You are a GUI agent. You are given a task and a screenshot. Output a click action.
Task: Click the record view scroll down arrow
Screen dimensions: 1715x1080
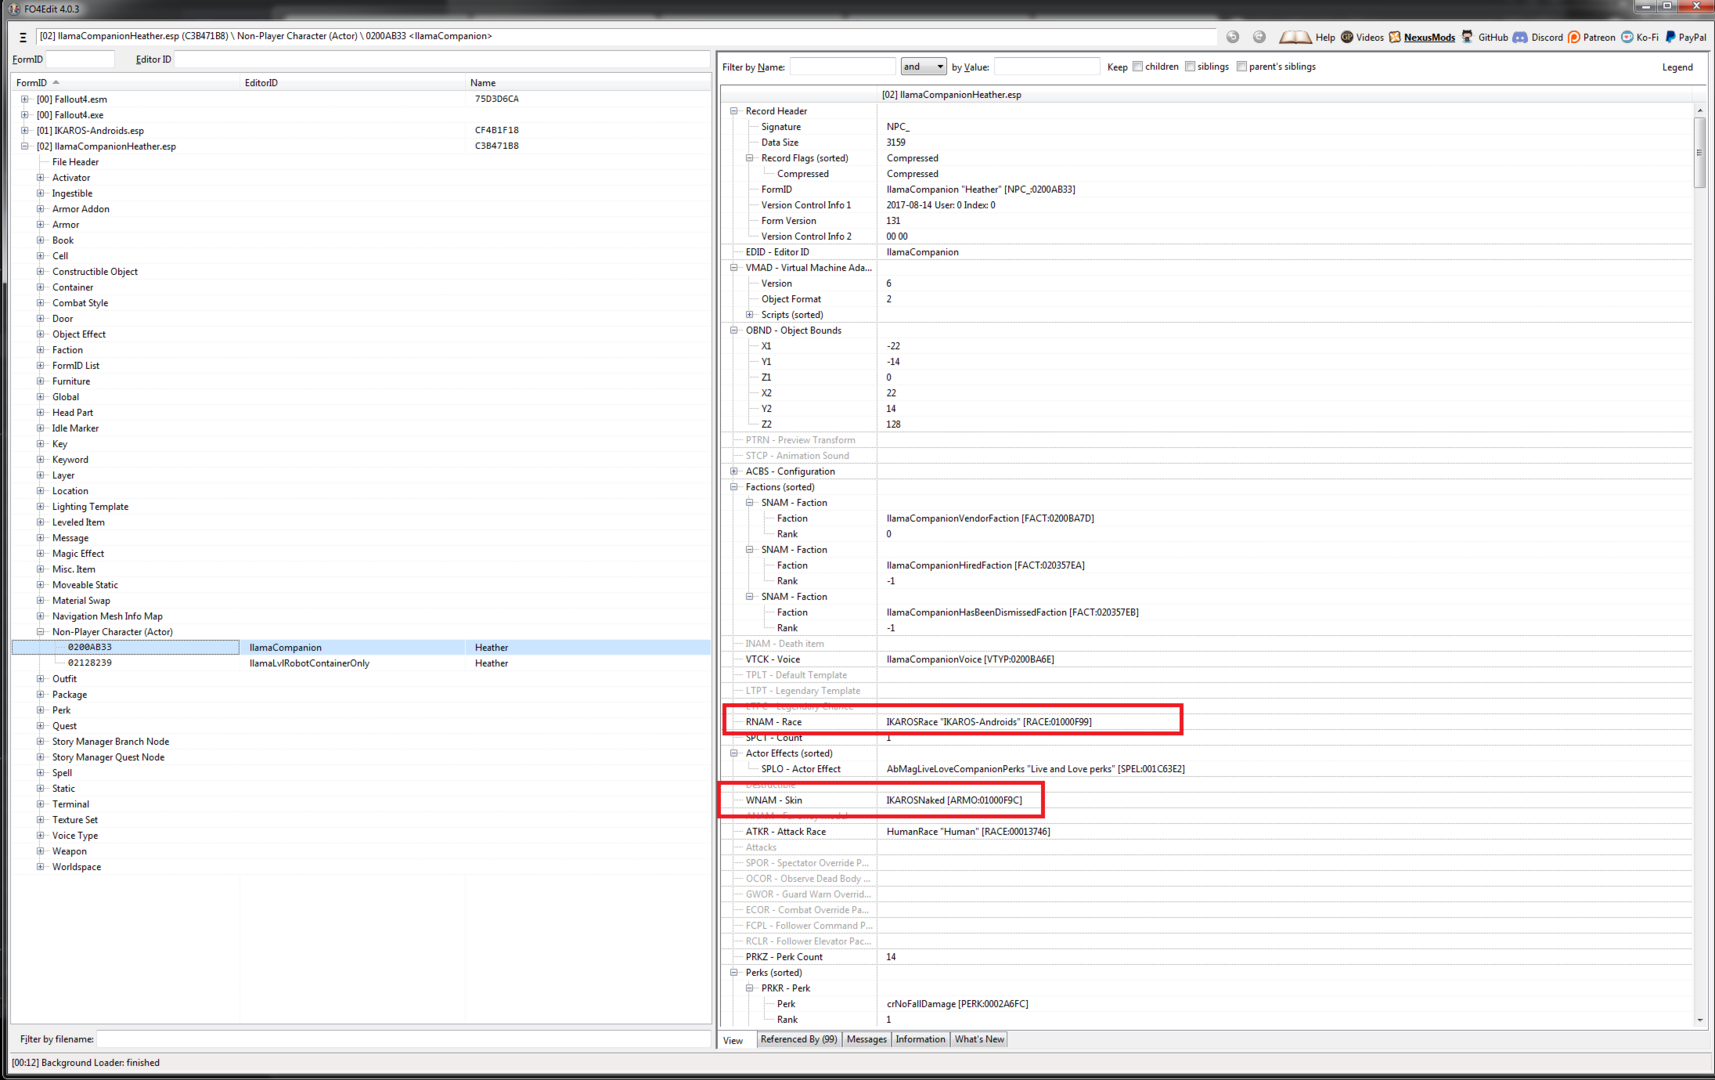pyautogui.click(x=1699, y=1020)
